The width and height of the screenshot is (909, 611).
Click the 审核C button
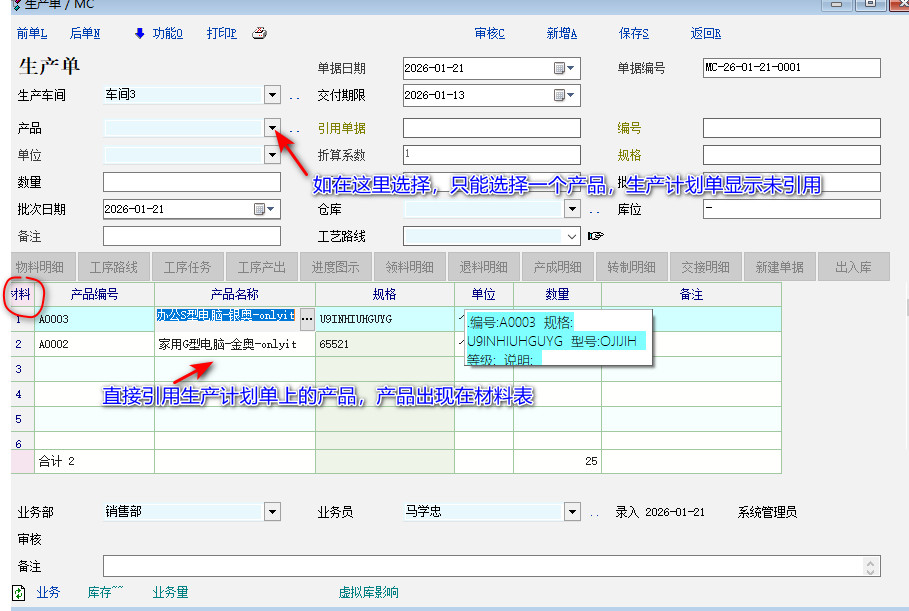point(490,33)
